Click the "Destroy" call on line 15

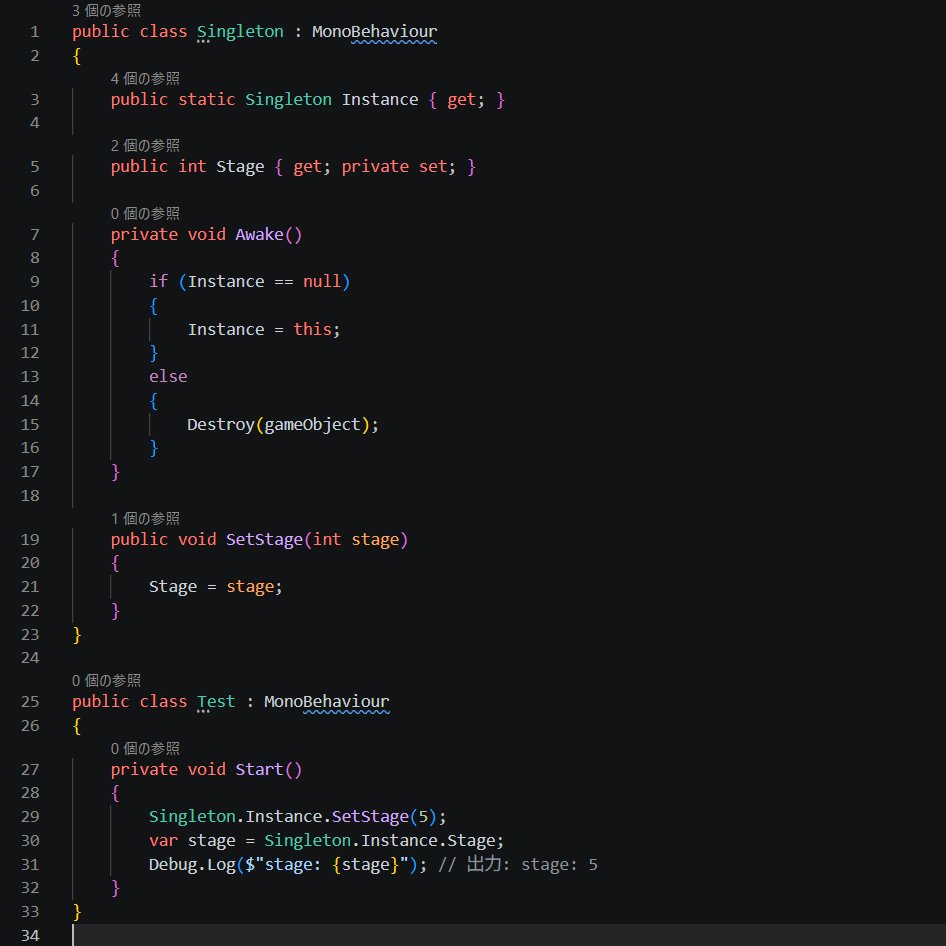[x=221, y=425]
